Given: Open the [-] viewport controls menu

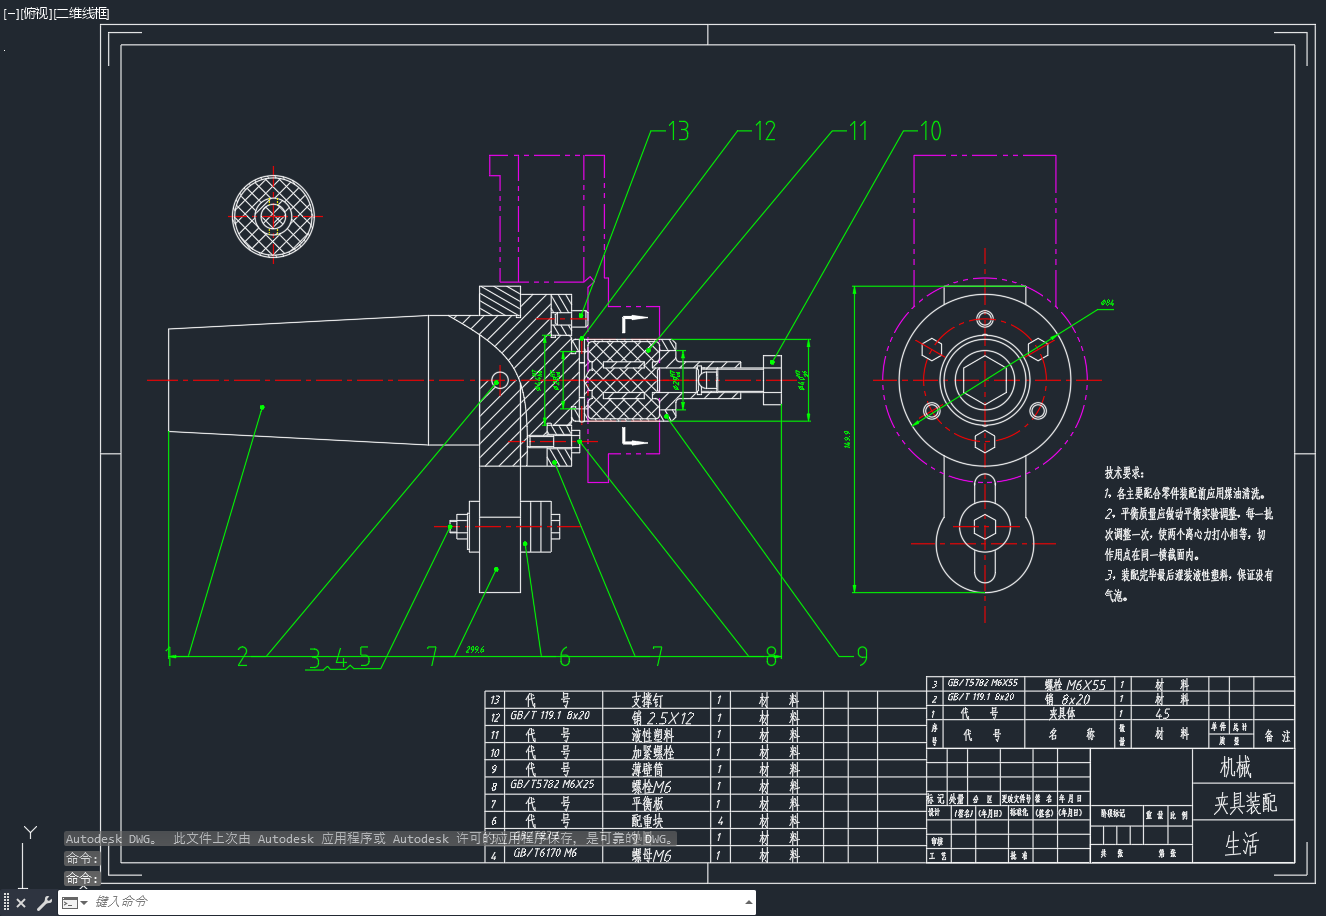Looking at the screenshot, I should pyautogui.click(x=11, y=13).
